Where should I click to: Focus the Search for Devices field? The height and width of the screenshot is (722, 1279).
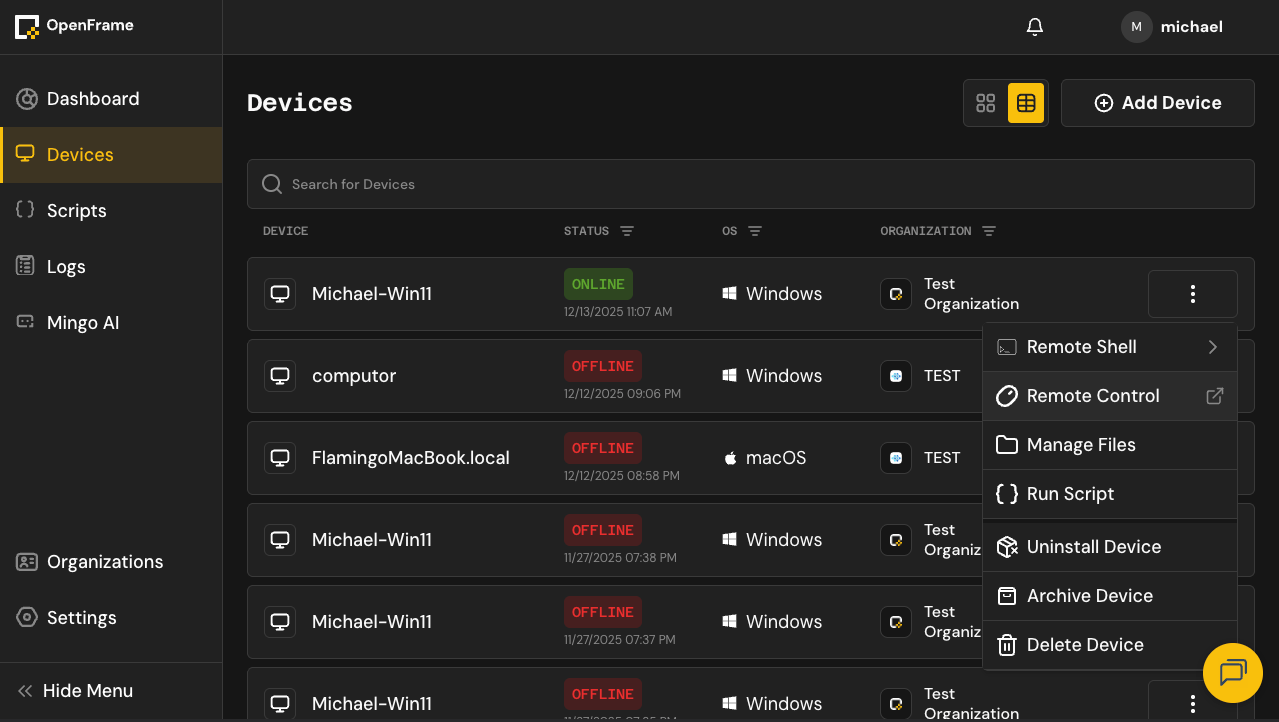(751, 184)
